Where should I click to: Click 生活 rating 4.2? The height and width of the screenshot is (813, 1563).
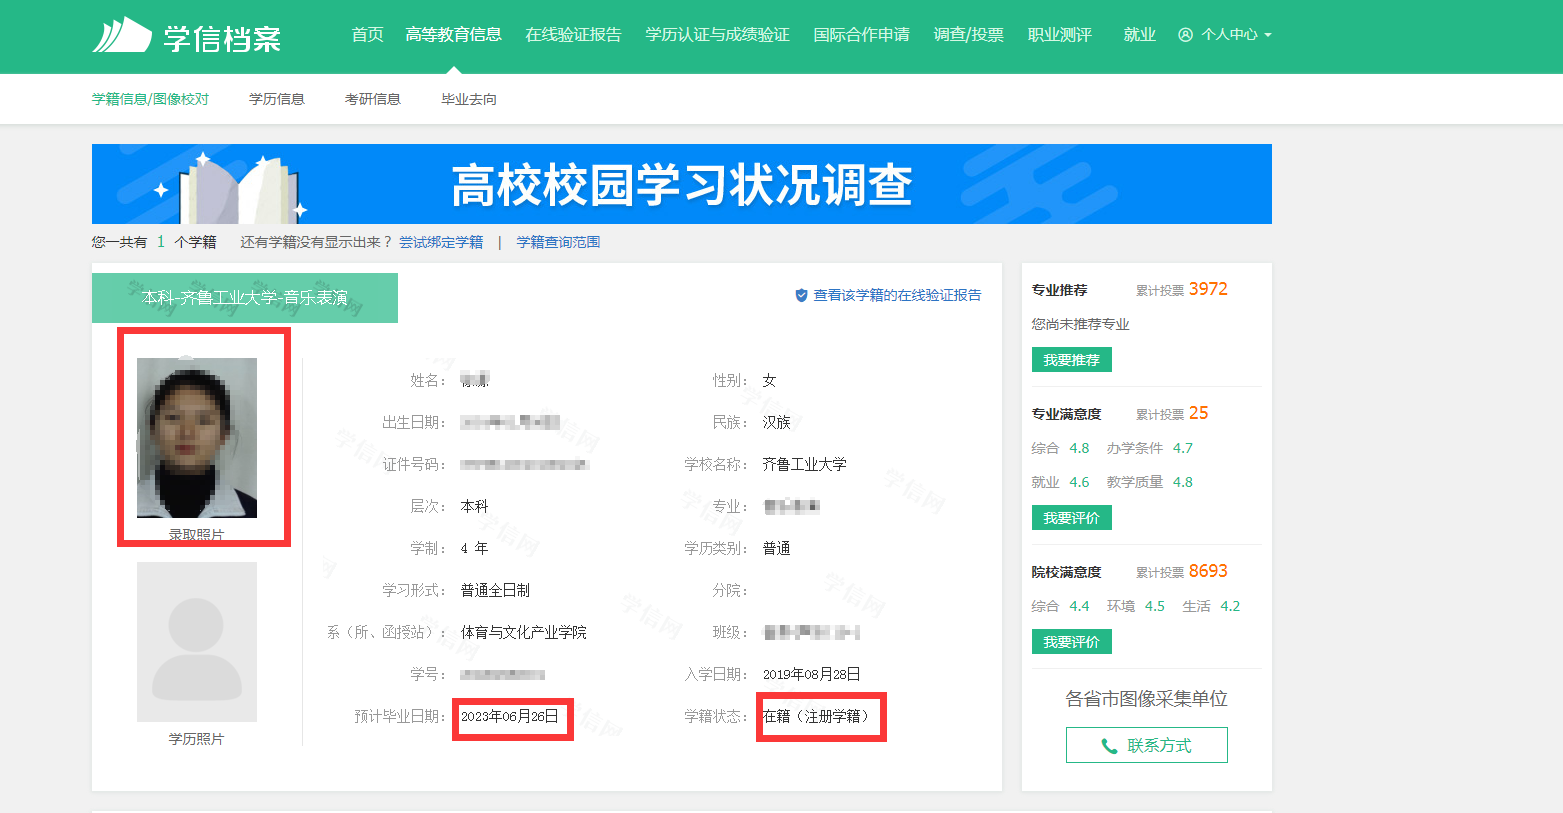(1230, 606)
